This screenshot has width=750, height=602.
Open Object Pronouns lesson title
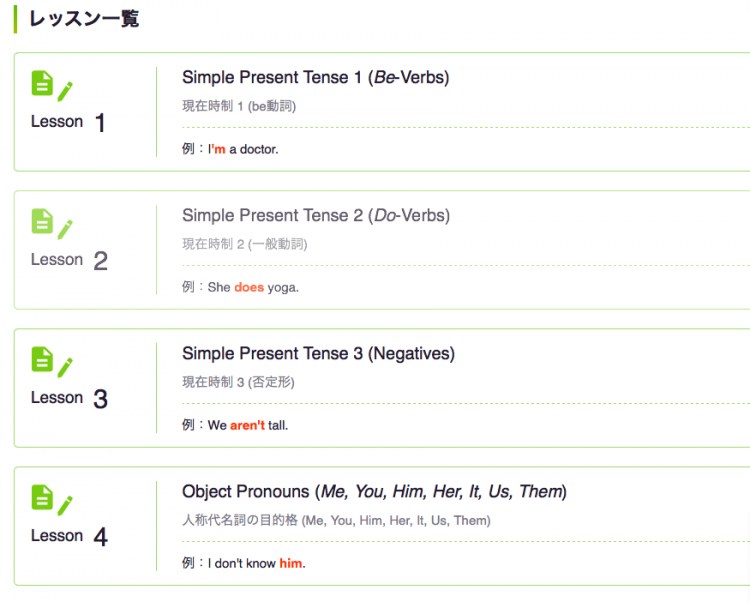point(374,492)
